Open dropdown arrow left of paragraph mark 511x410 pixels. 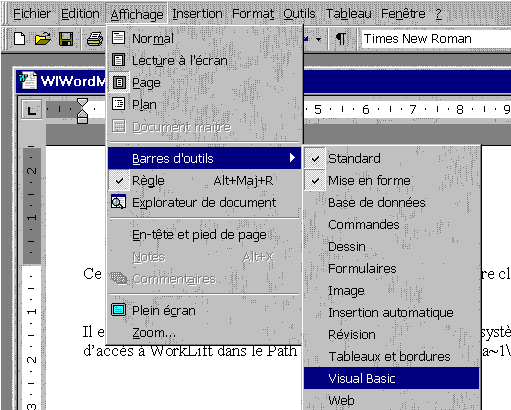(x=319, y=40)
